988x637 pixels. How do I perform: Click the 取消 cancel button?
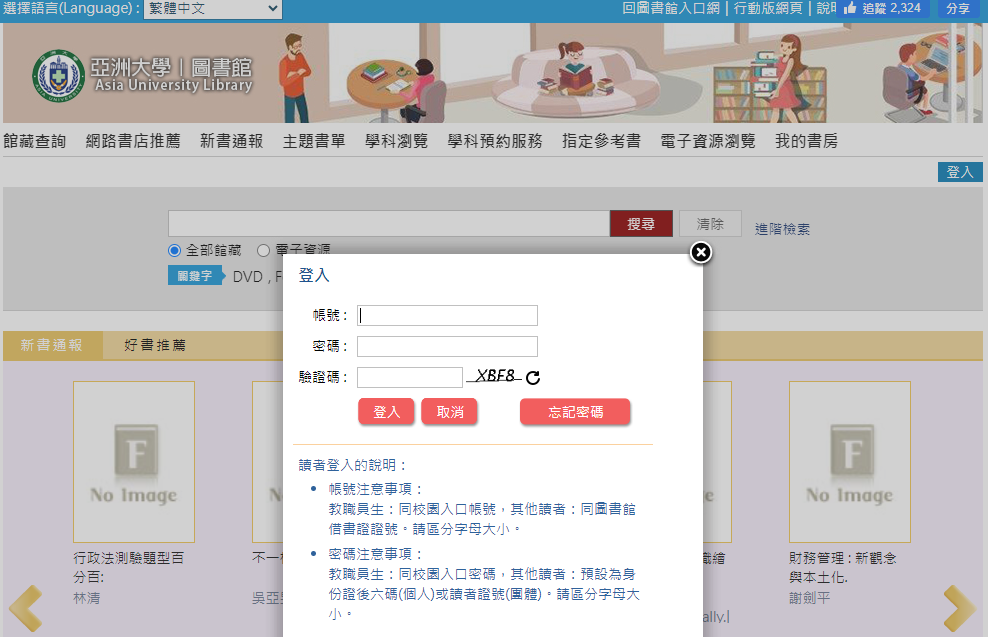click(x=449, y=411)
